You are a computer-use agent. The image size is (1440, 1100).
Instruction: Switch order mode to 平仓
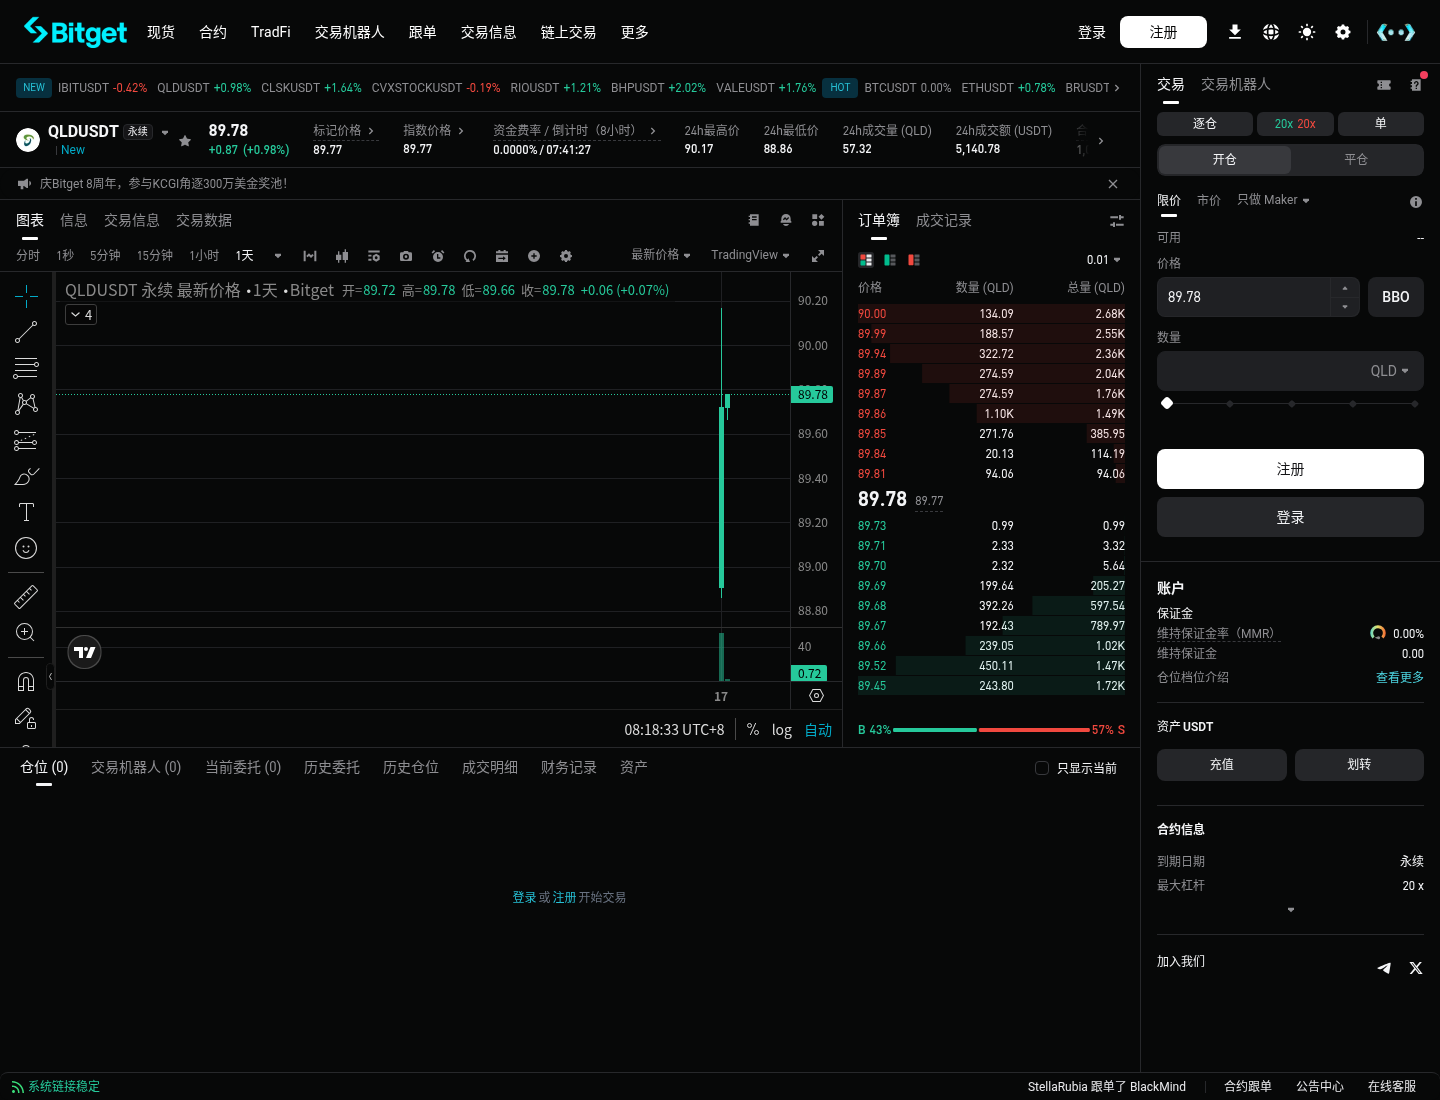point(1356,160)
